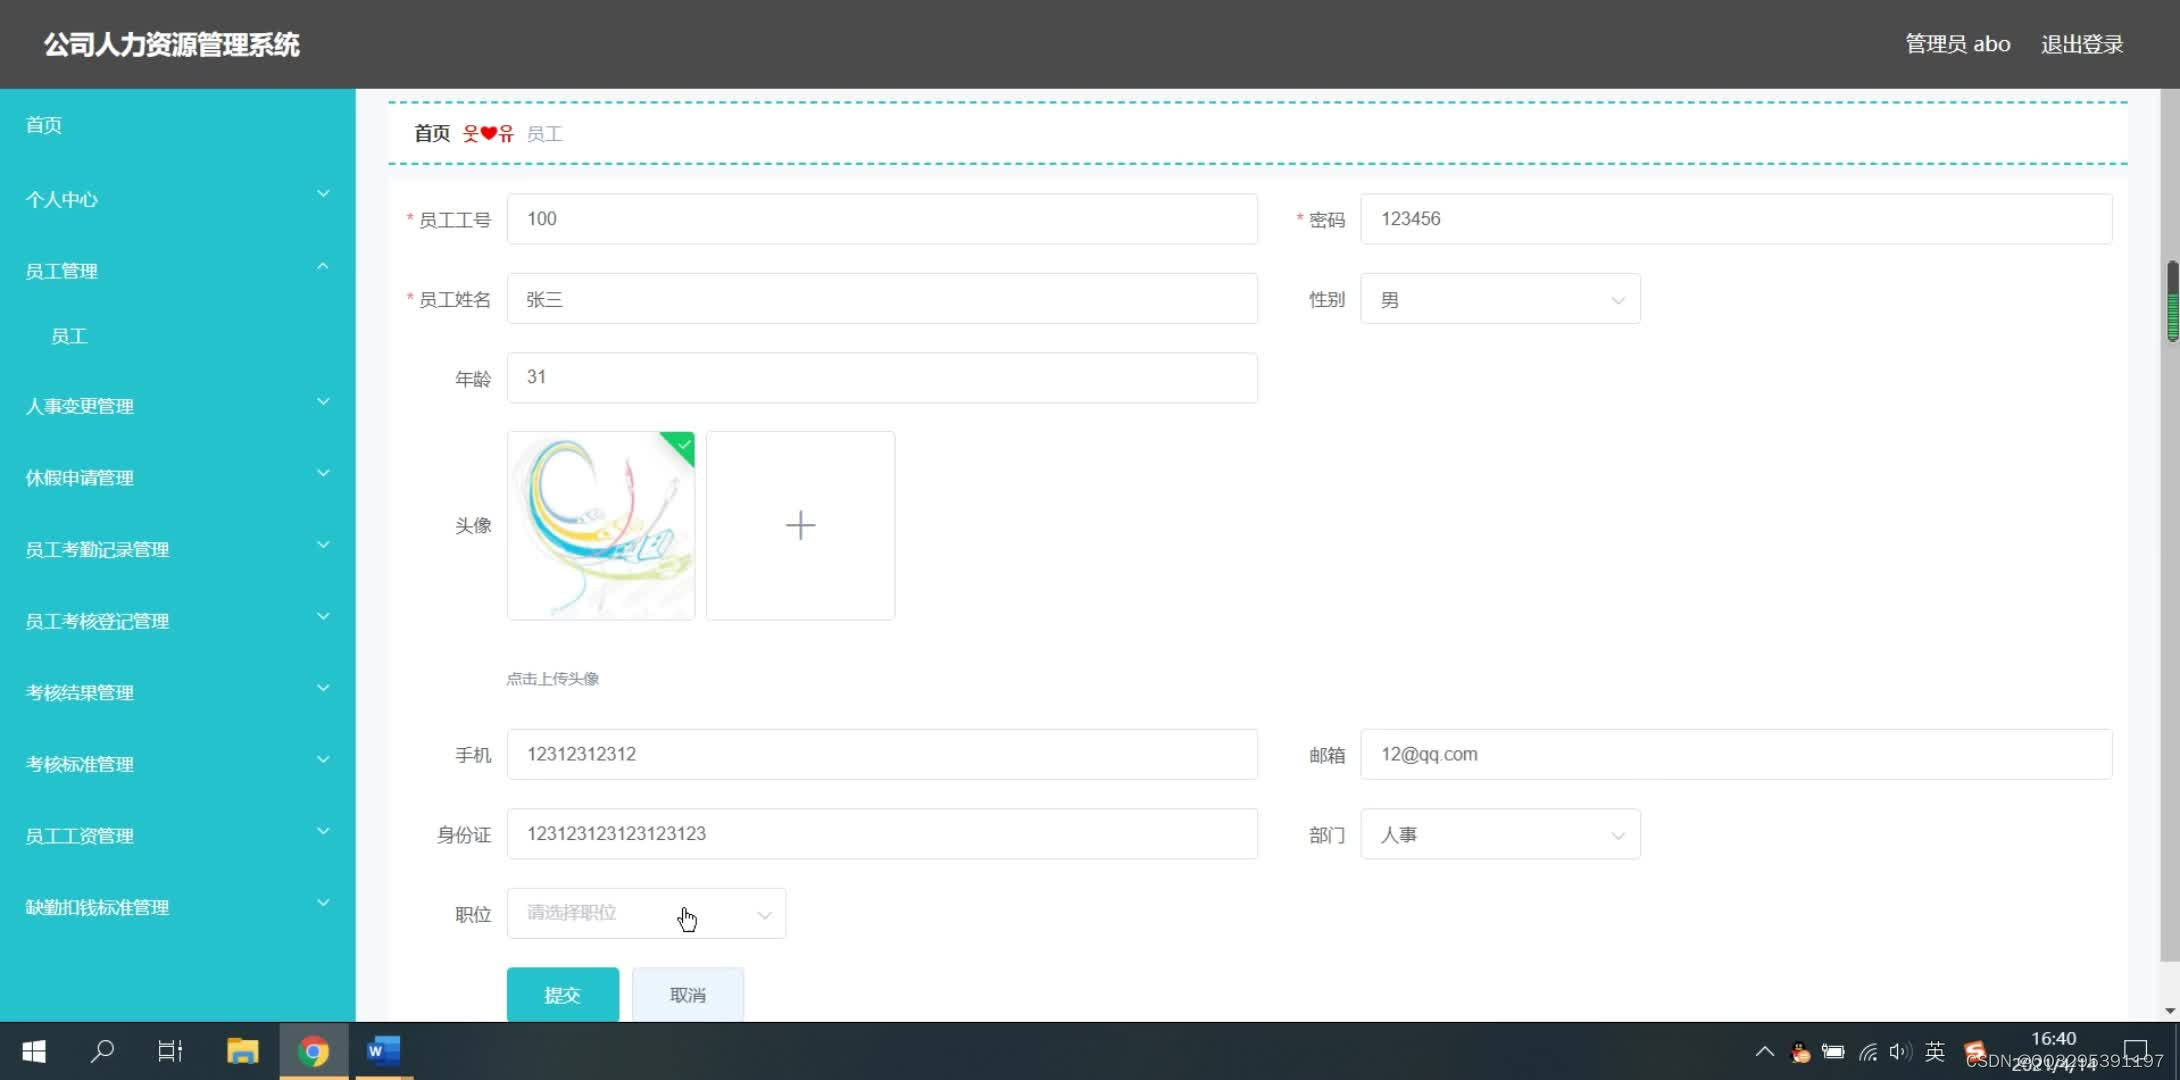The height and width of the screenshot is (1080, 2180).
Task: Open taskbar search magnifier
Action: [x=102, y=1051]
